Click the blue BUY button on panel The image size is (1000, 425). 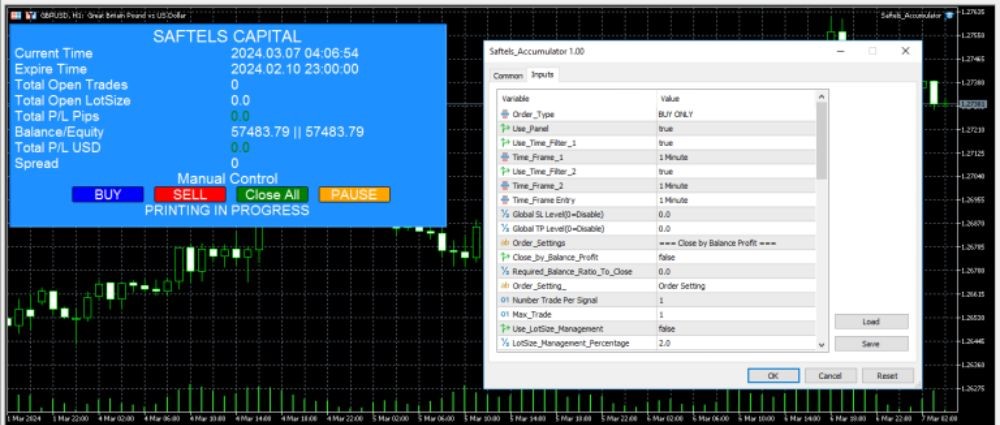pyautogui.click(x=107, y=195)
